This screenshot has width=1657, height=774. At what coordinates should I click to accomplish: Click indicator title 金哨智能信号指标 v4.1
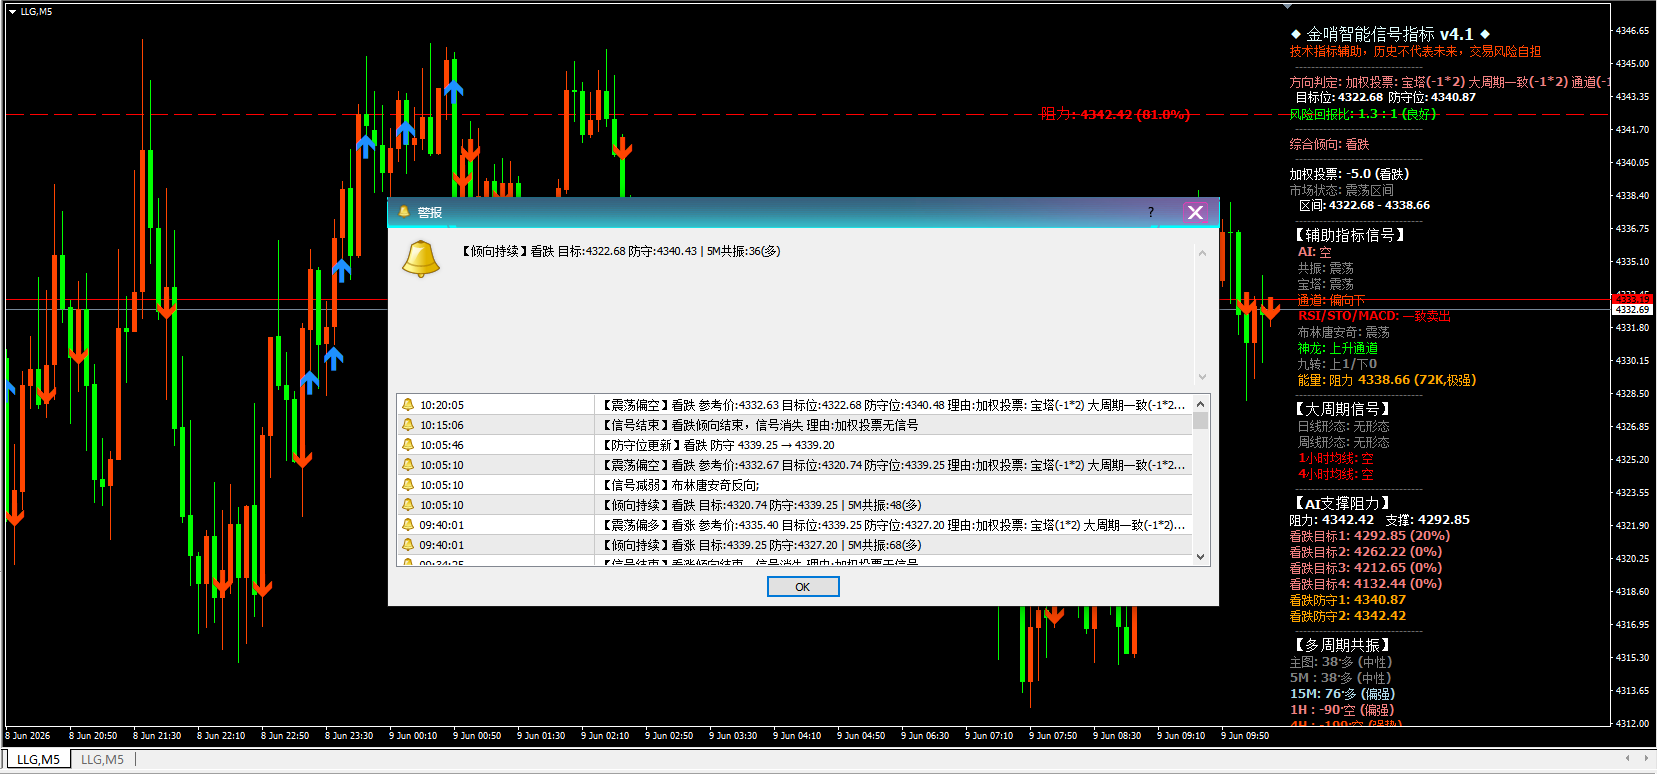click(1390, 34)
